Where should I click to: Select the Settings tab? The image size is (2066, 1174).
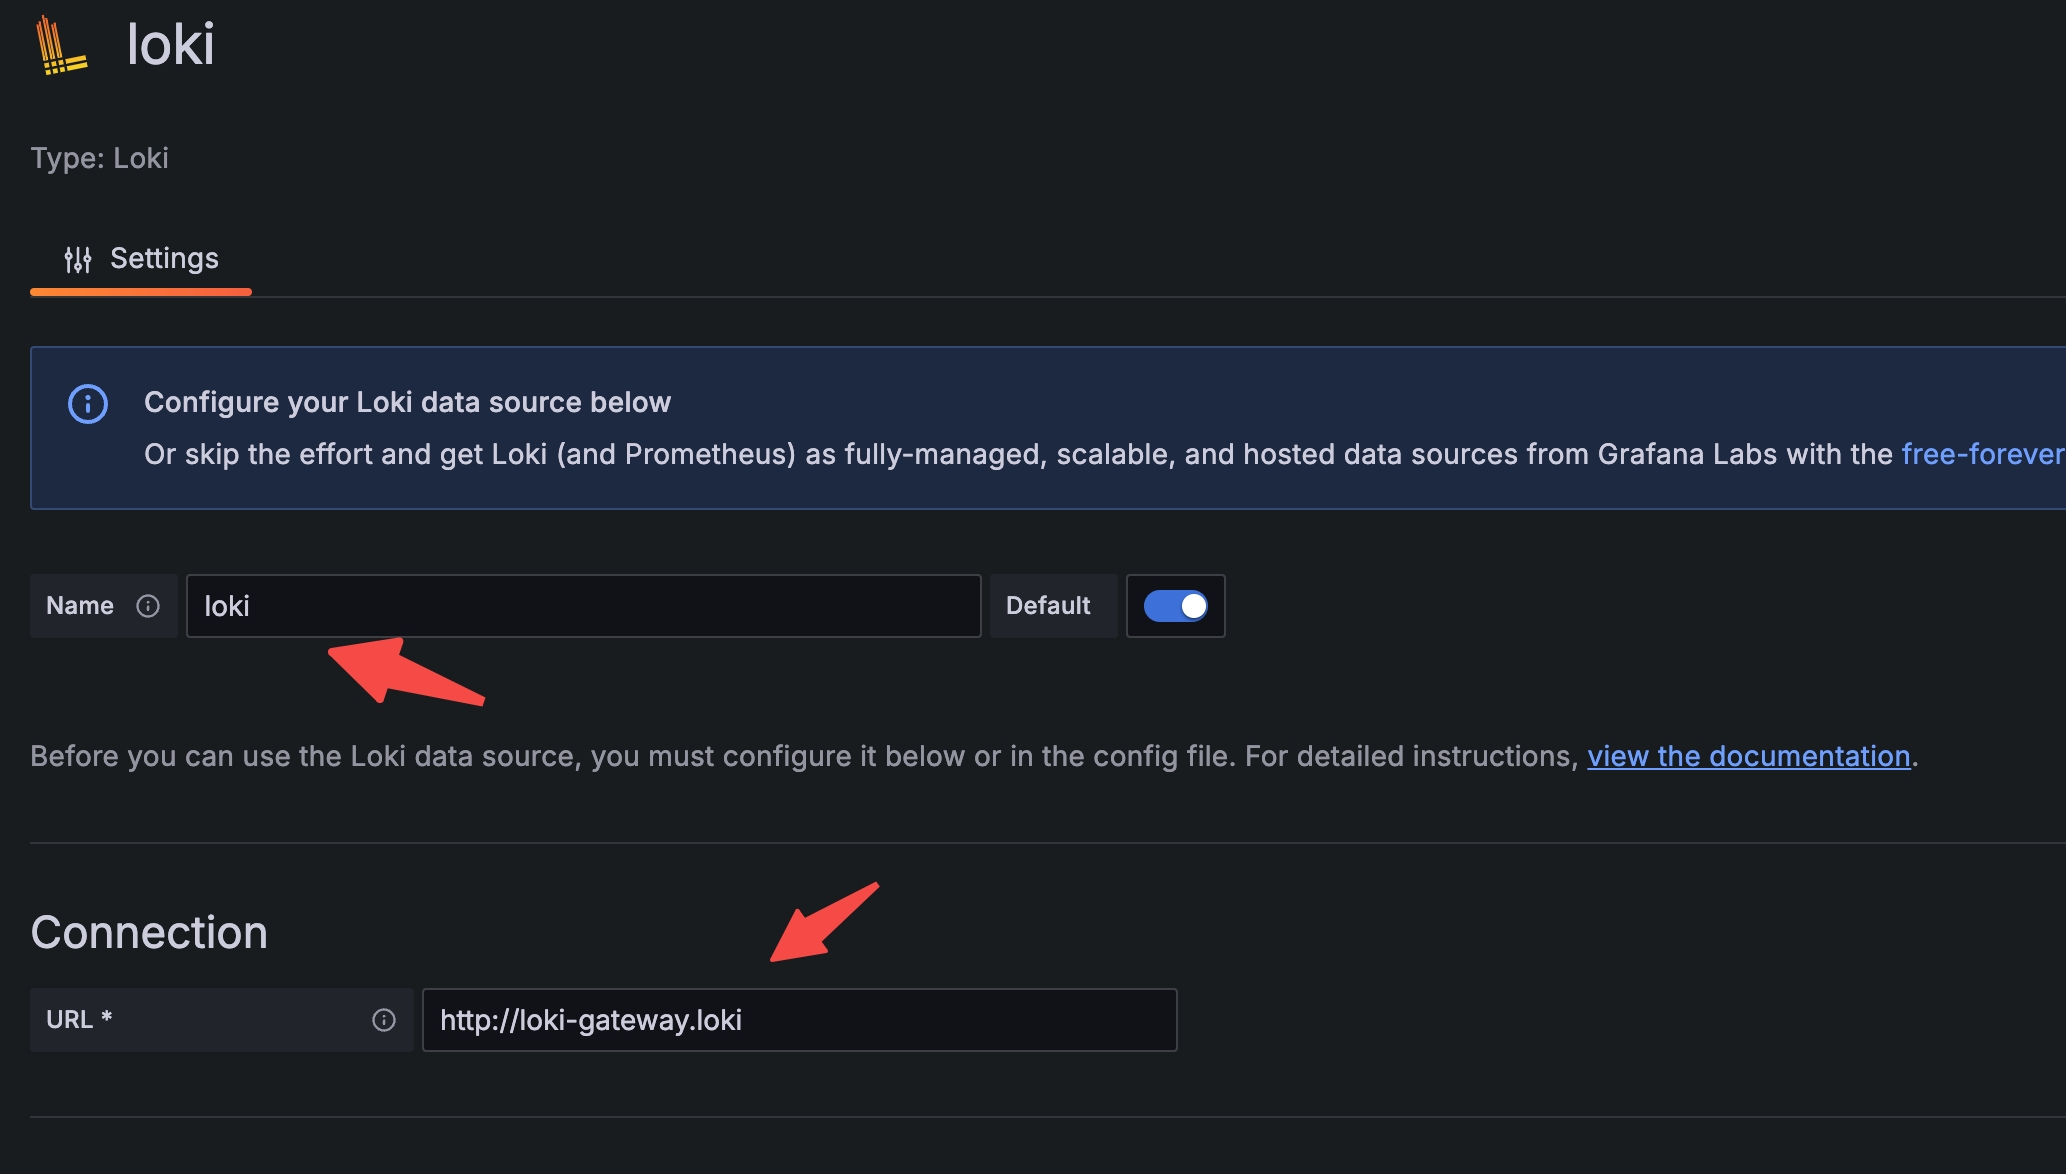164,258
